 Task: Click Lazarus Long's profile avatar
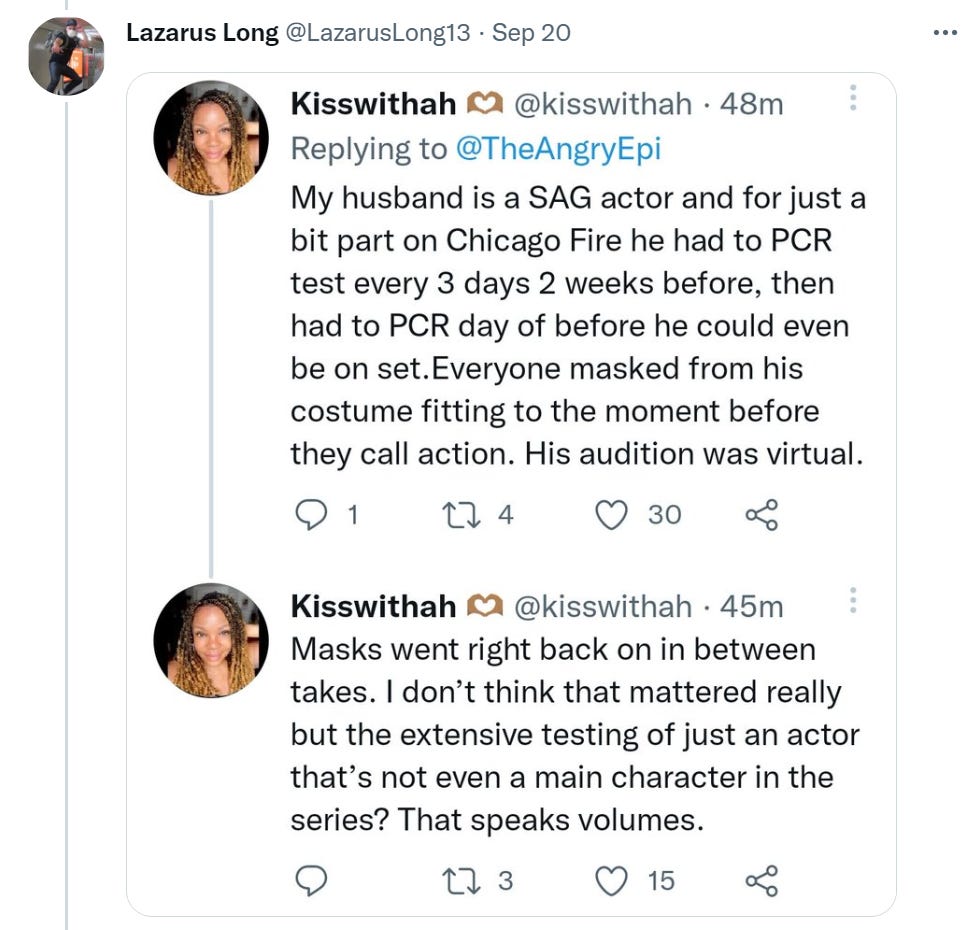66,56
